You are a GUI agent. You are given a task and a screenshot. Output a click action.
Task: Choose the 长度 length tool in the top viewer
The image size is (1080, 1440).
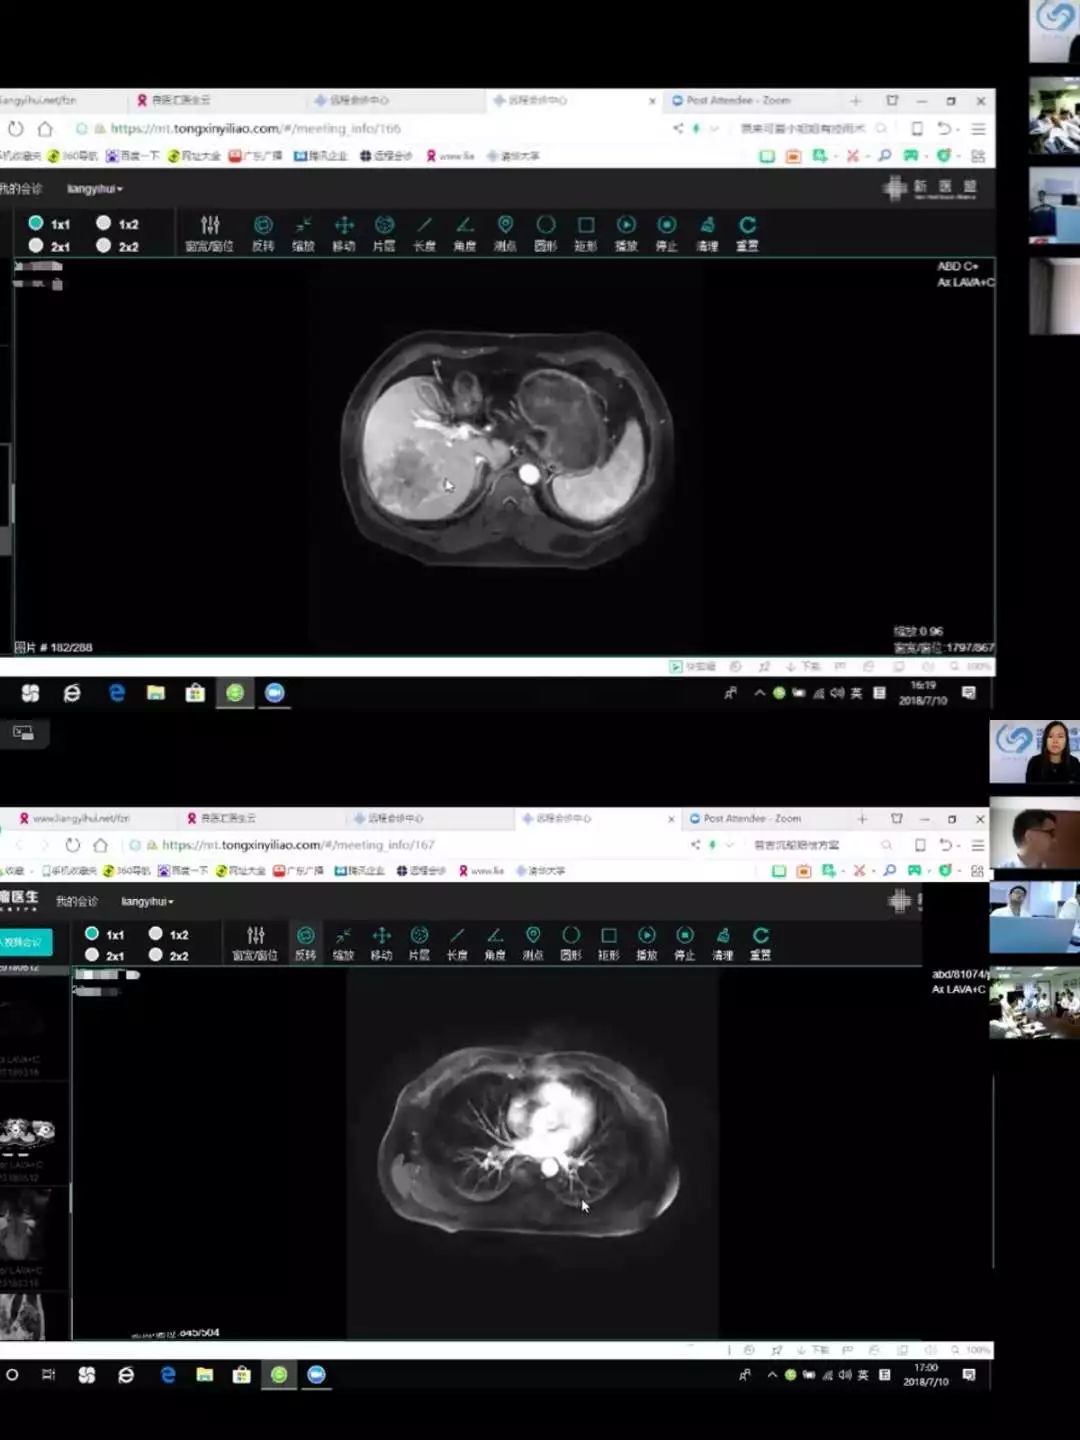[424, 233]
